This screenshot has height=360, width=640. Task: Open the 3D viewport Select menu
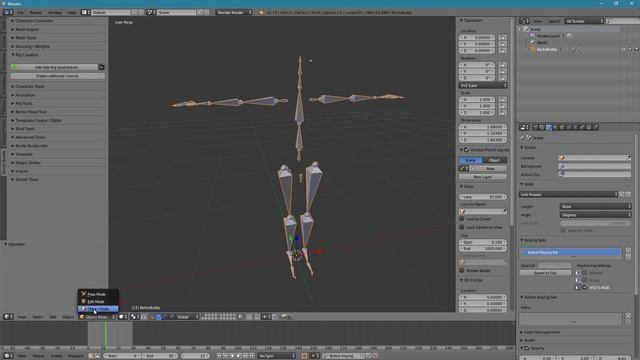pyautogui.click(x=38, y=317)
